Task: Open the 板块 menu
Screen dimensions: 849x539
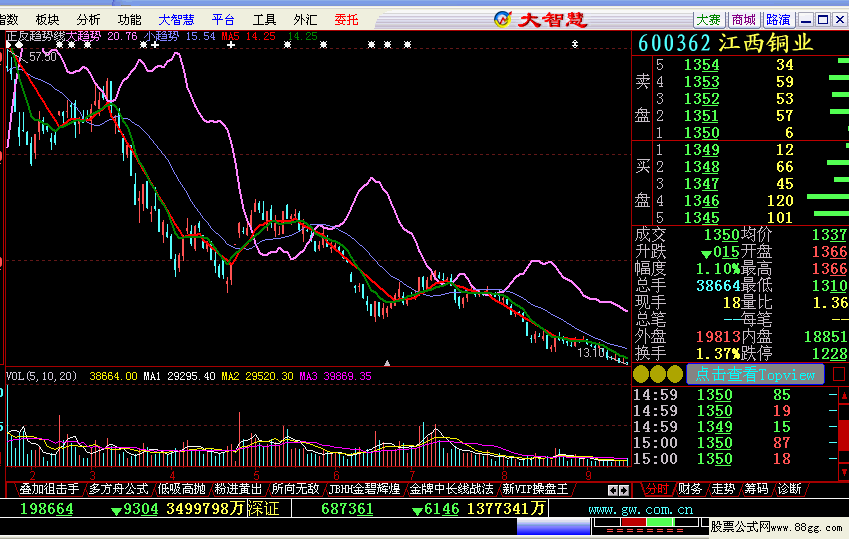Action: (47, 20)
